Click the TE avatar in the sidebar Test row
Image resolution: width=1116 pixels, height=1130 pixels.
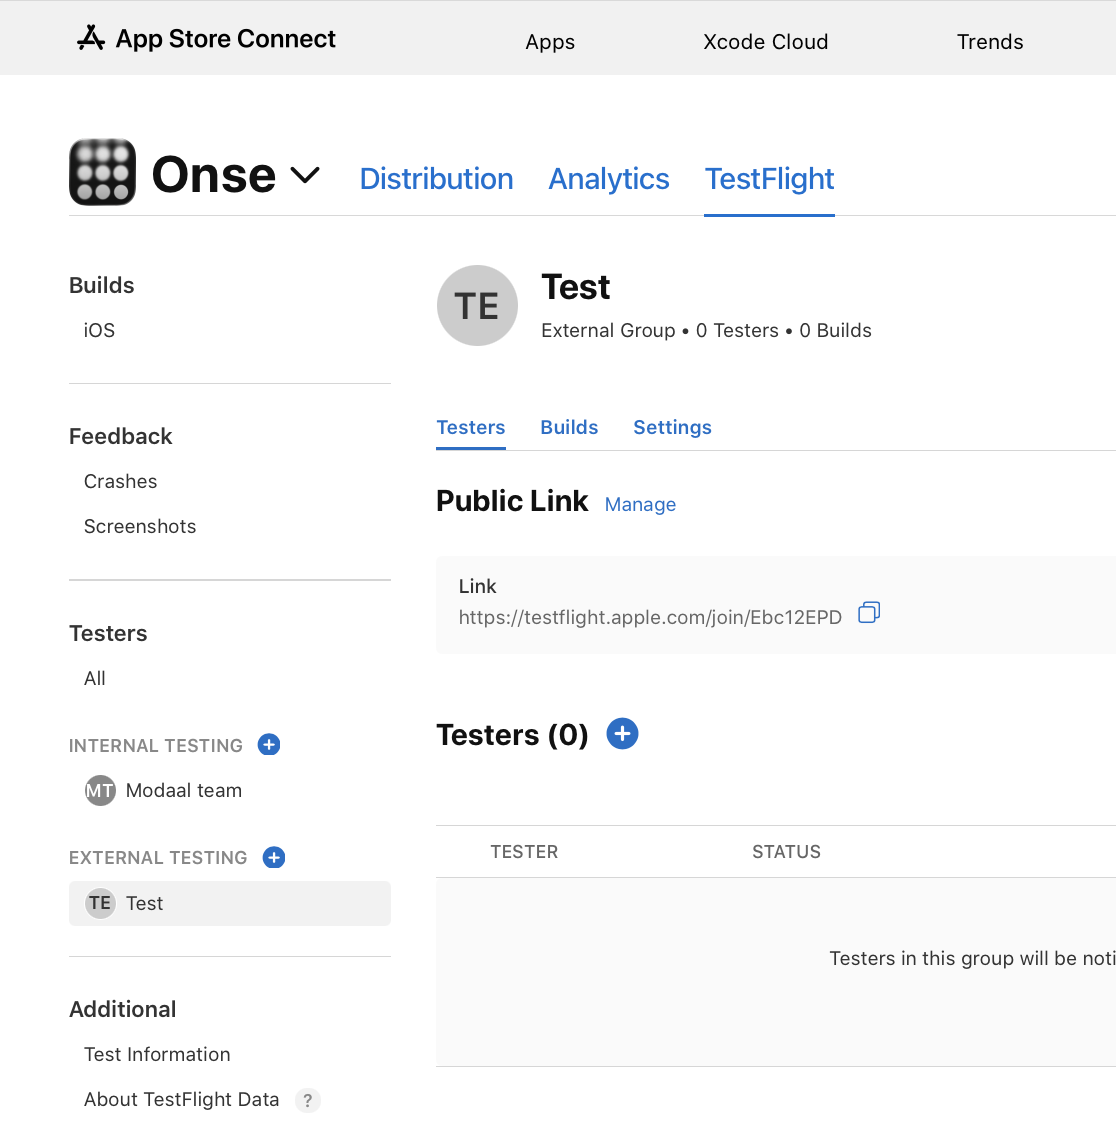(x=100, y=903)
